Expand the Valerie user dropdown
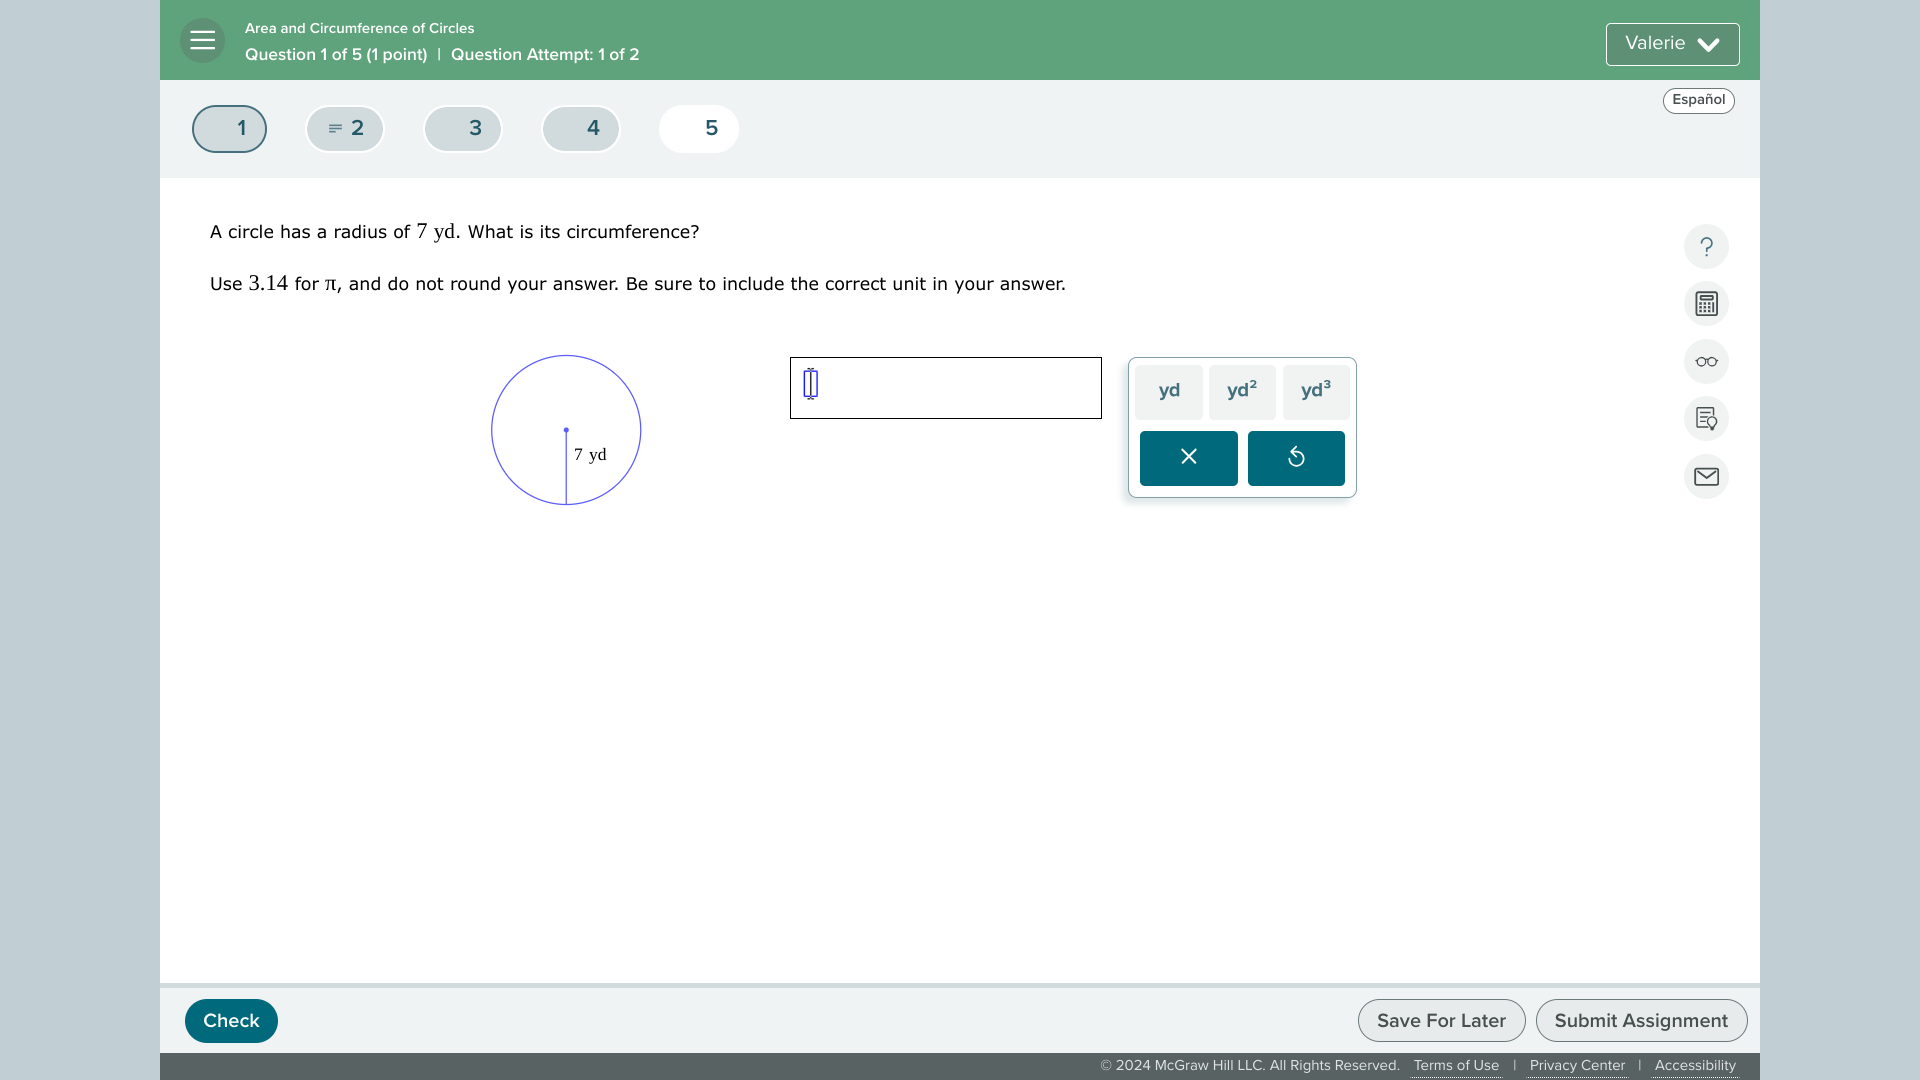This screenshot has width=1920, height=1080. [x=1672, y=44]
